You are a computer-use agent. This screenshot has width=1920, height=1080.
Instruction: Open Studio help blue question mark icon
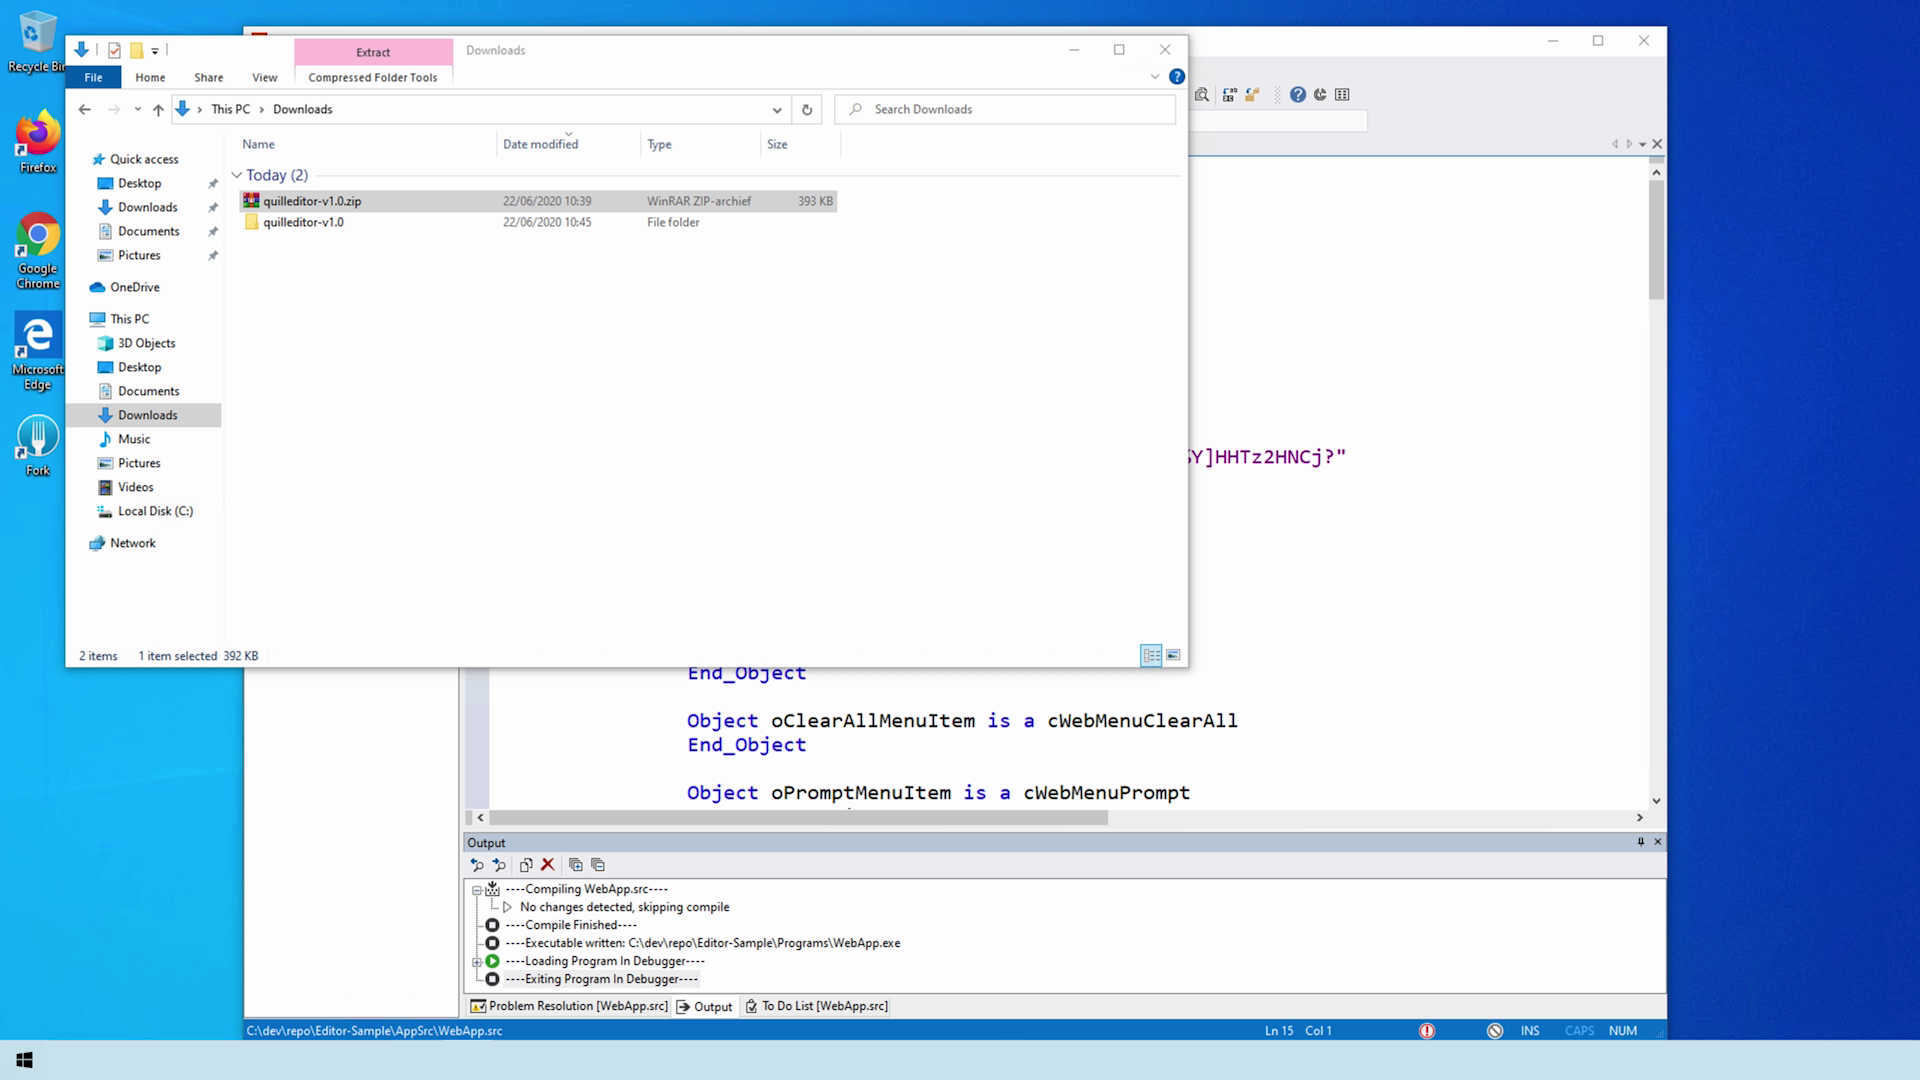pyautogui.click(x=1297, y=95)
